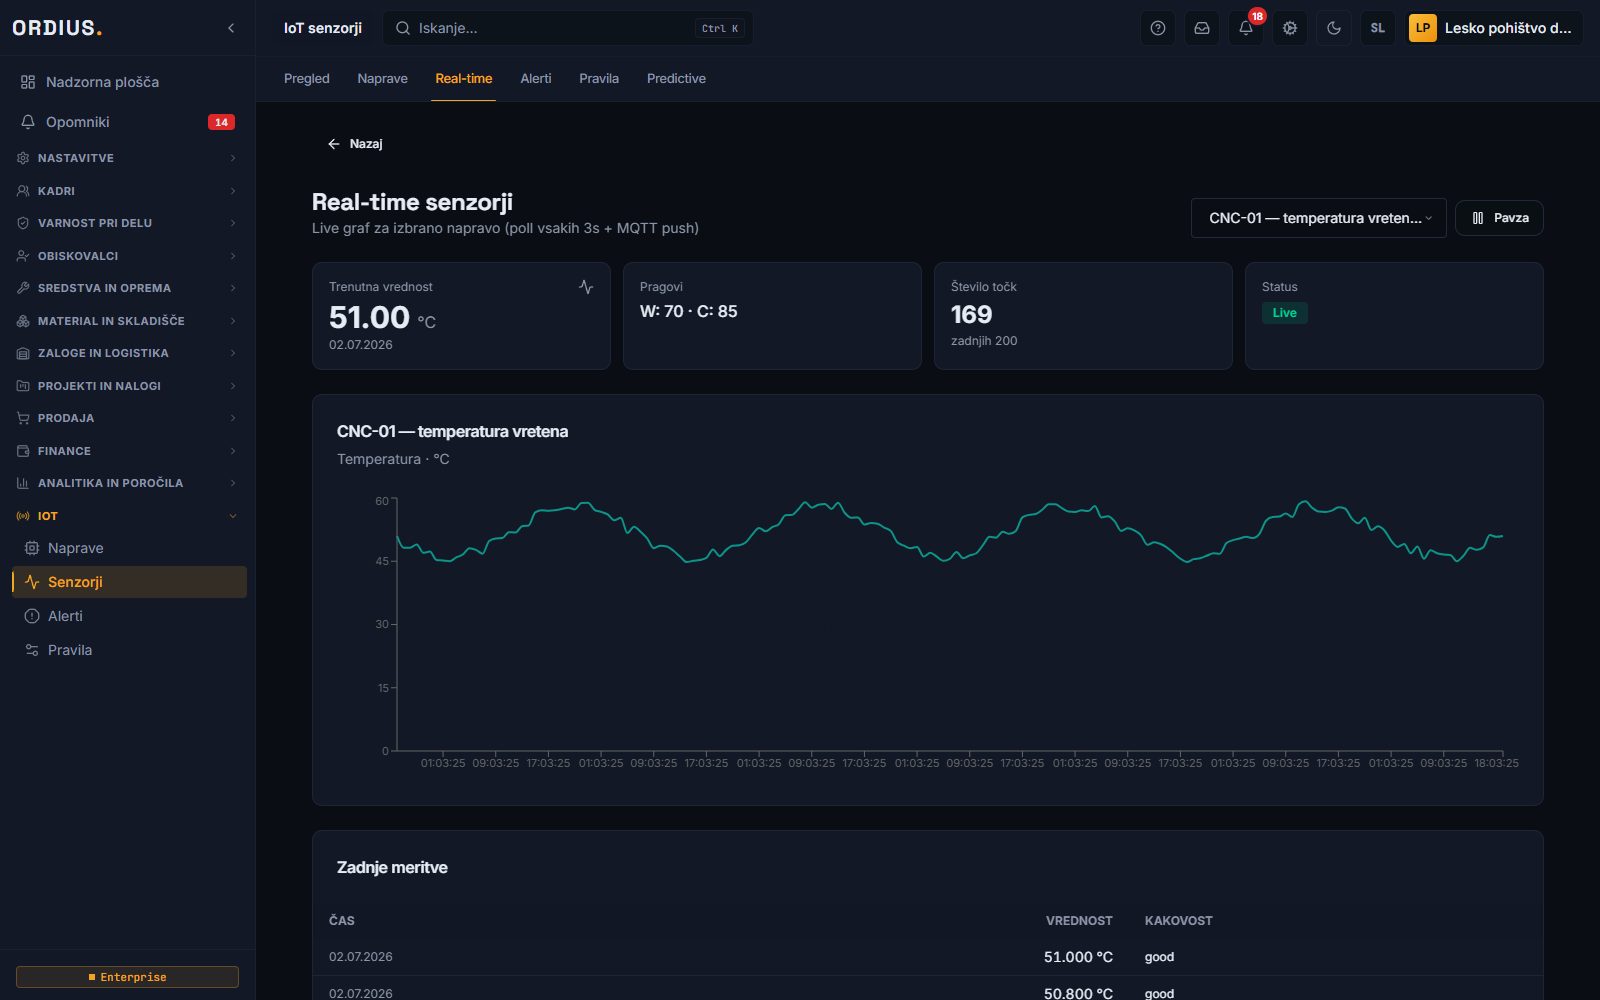1600x1000 pixels.
Task: Click the Obiskovalci visitor icon
Action: tap(23, 256)
